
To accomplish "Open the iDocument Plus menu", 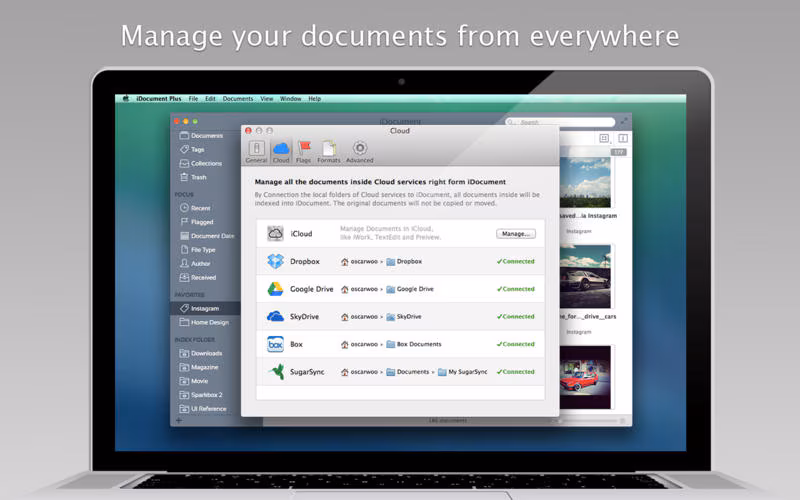I will tap(159, 98).
